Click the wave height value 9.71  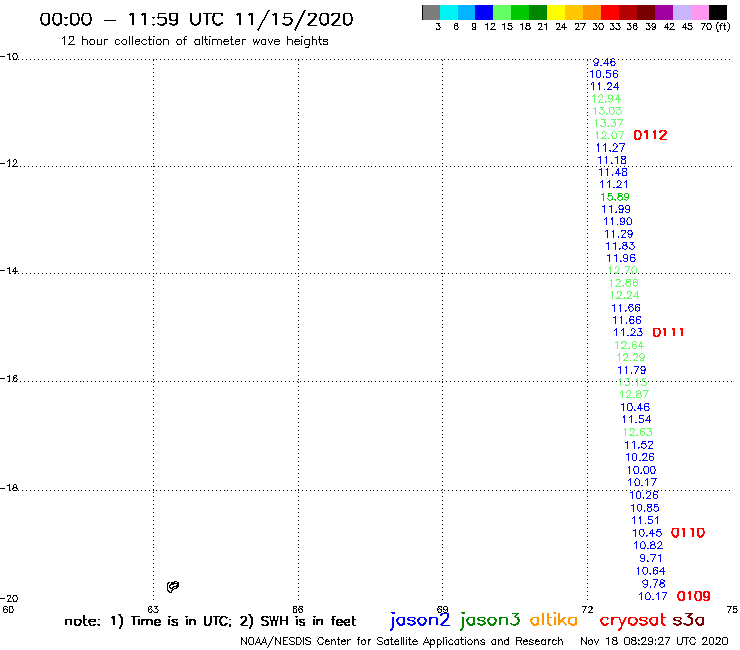651,558
